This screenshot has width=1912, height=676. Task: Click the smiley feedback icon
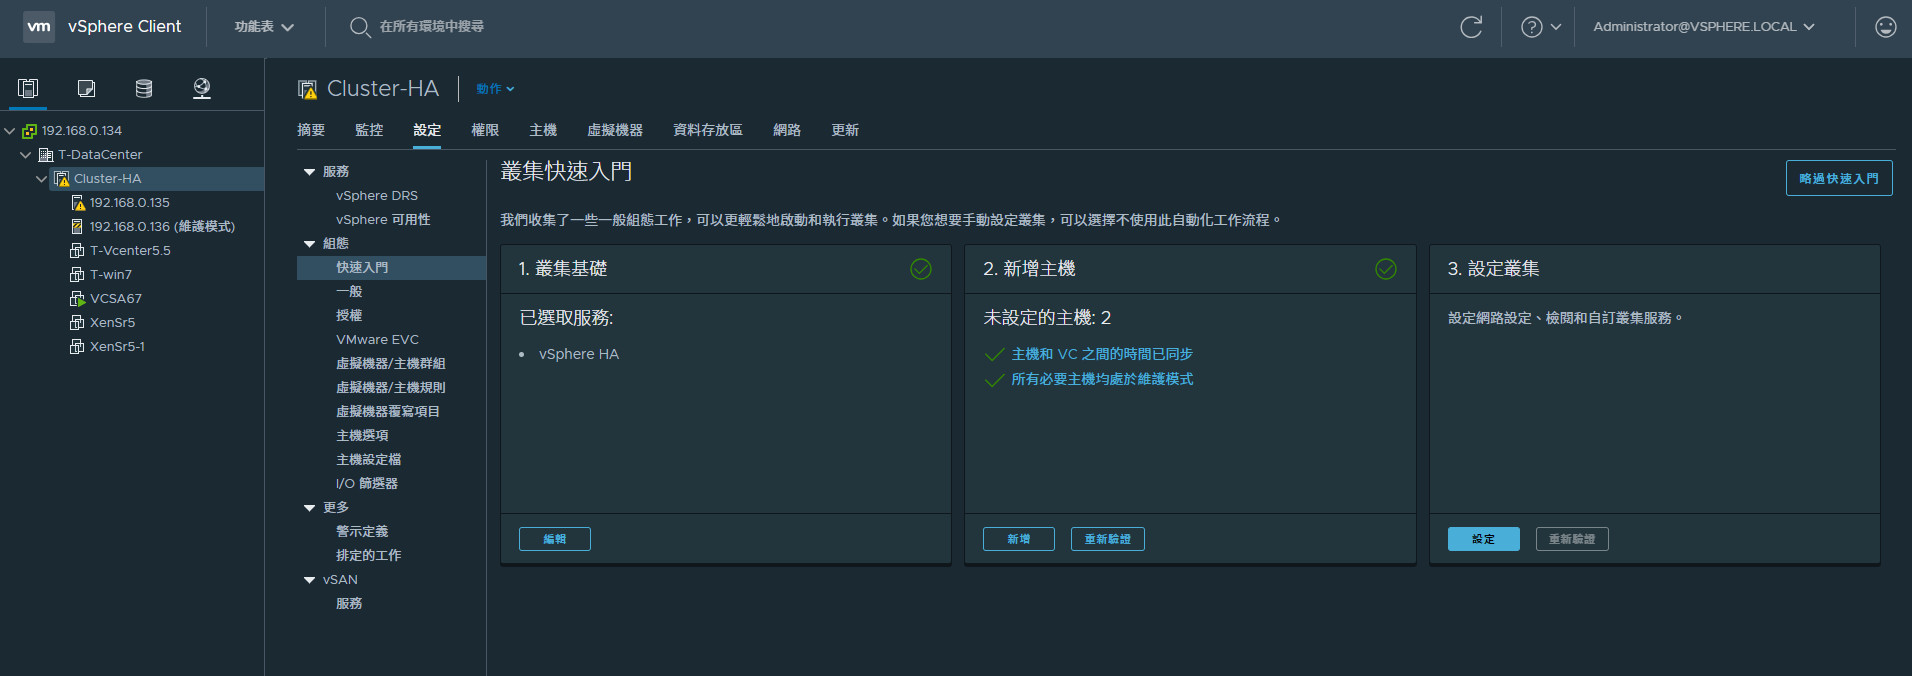[1885, 27]
